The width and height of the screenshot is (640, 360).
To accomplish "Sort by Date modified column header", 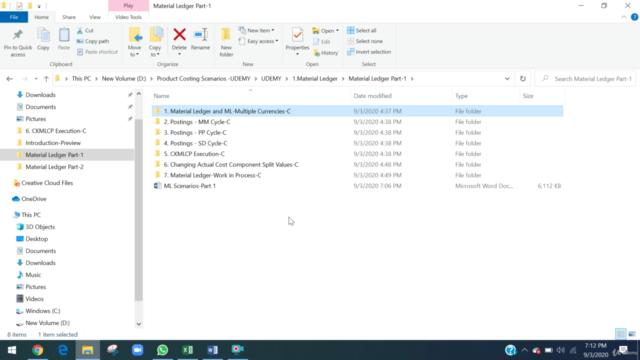I will pos(372,96).
